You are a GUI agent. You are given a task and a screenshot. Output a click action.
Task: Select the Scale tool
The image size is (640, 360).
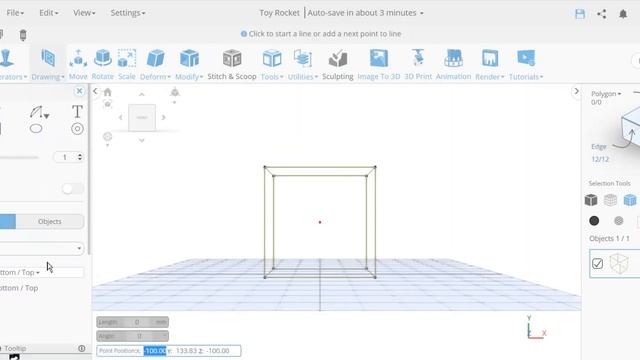[127, 64]
